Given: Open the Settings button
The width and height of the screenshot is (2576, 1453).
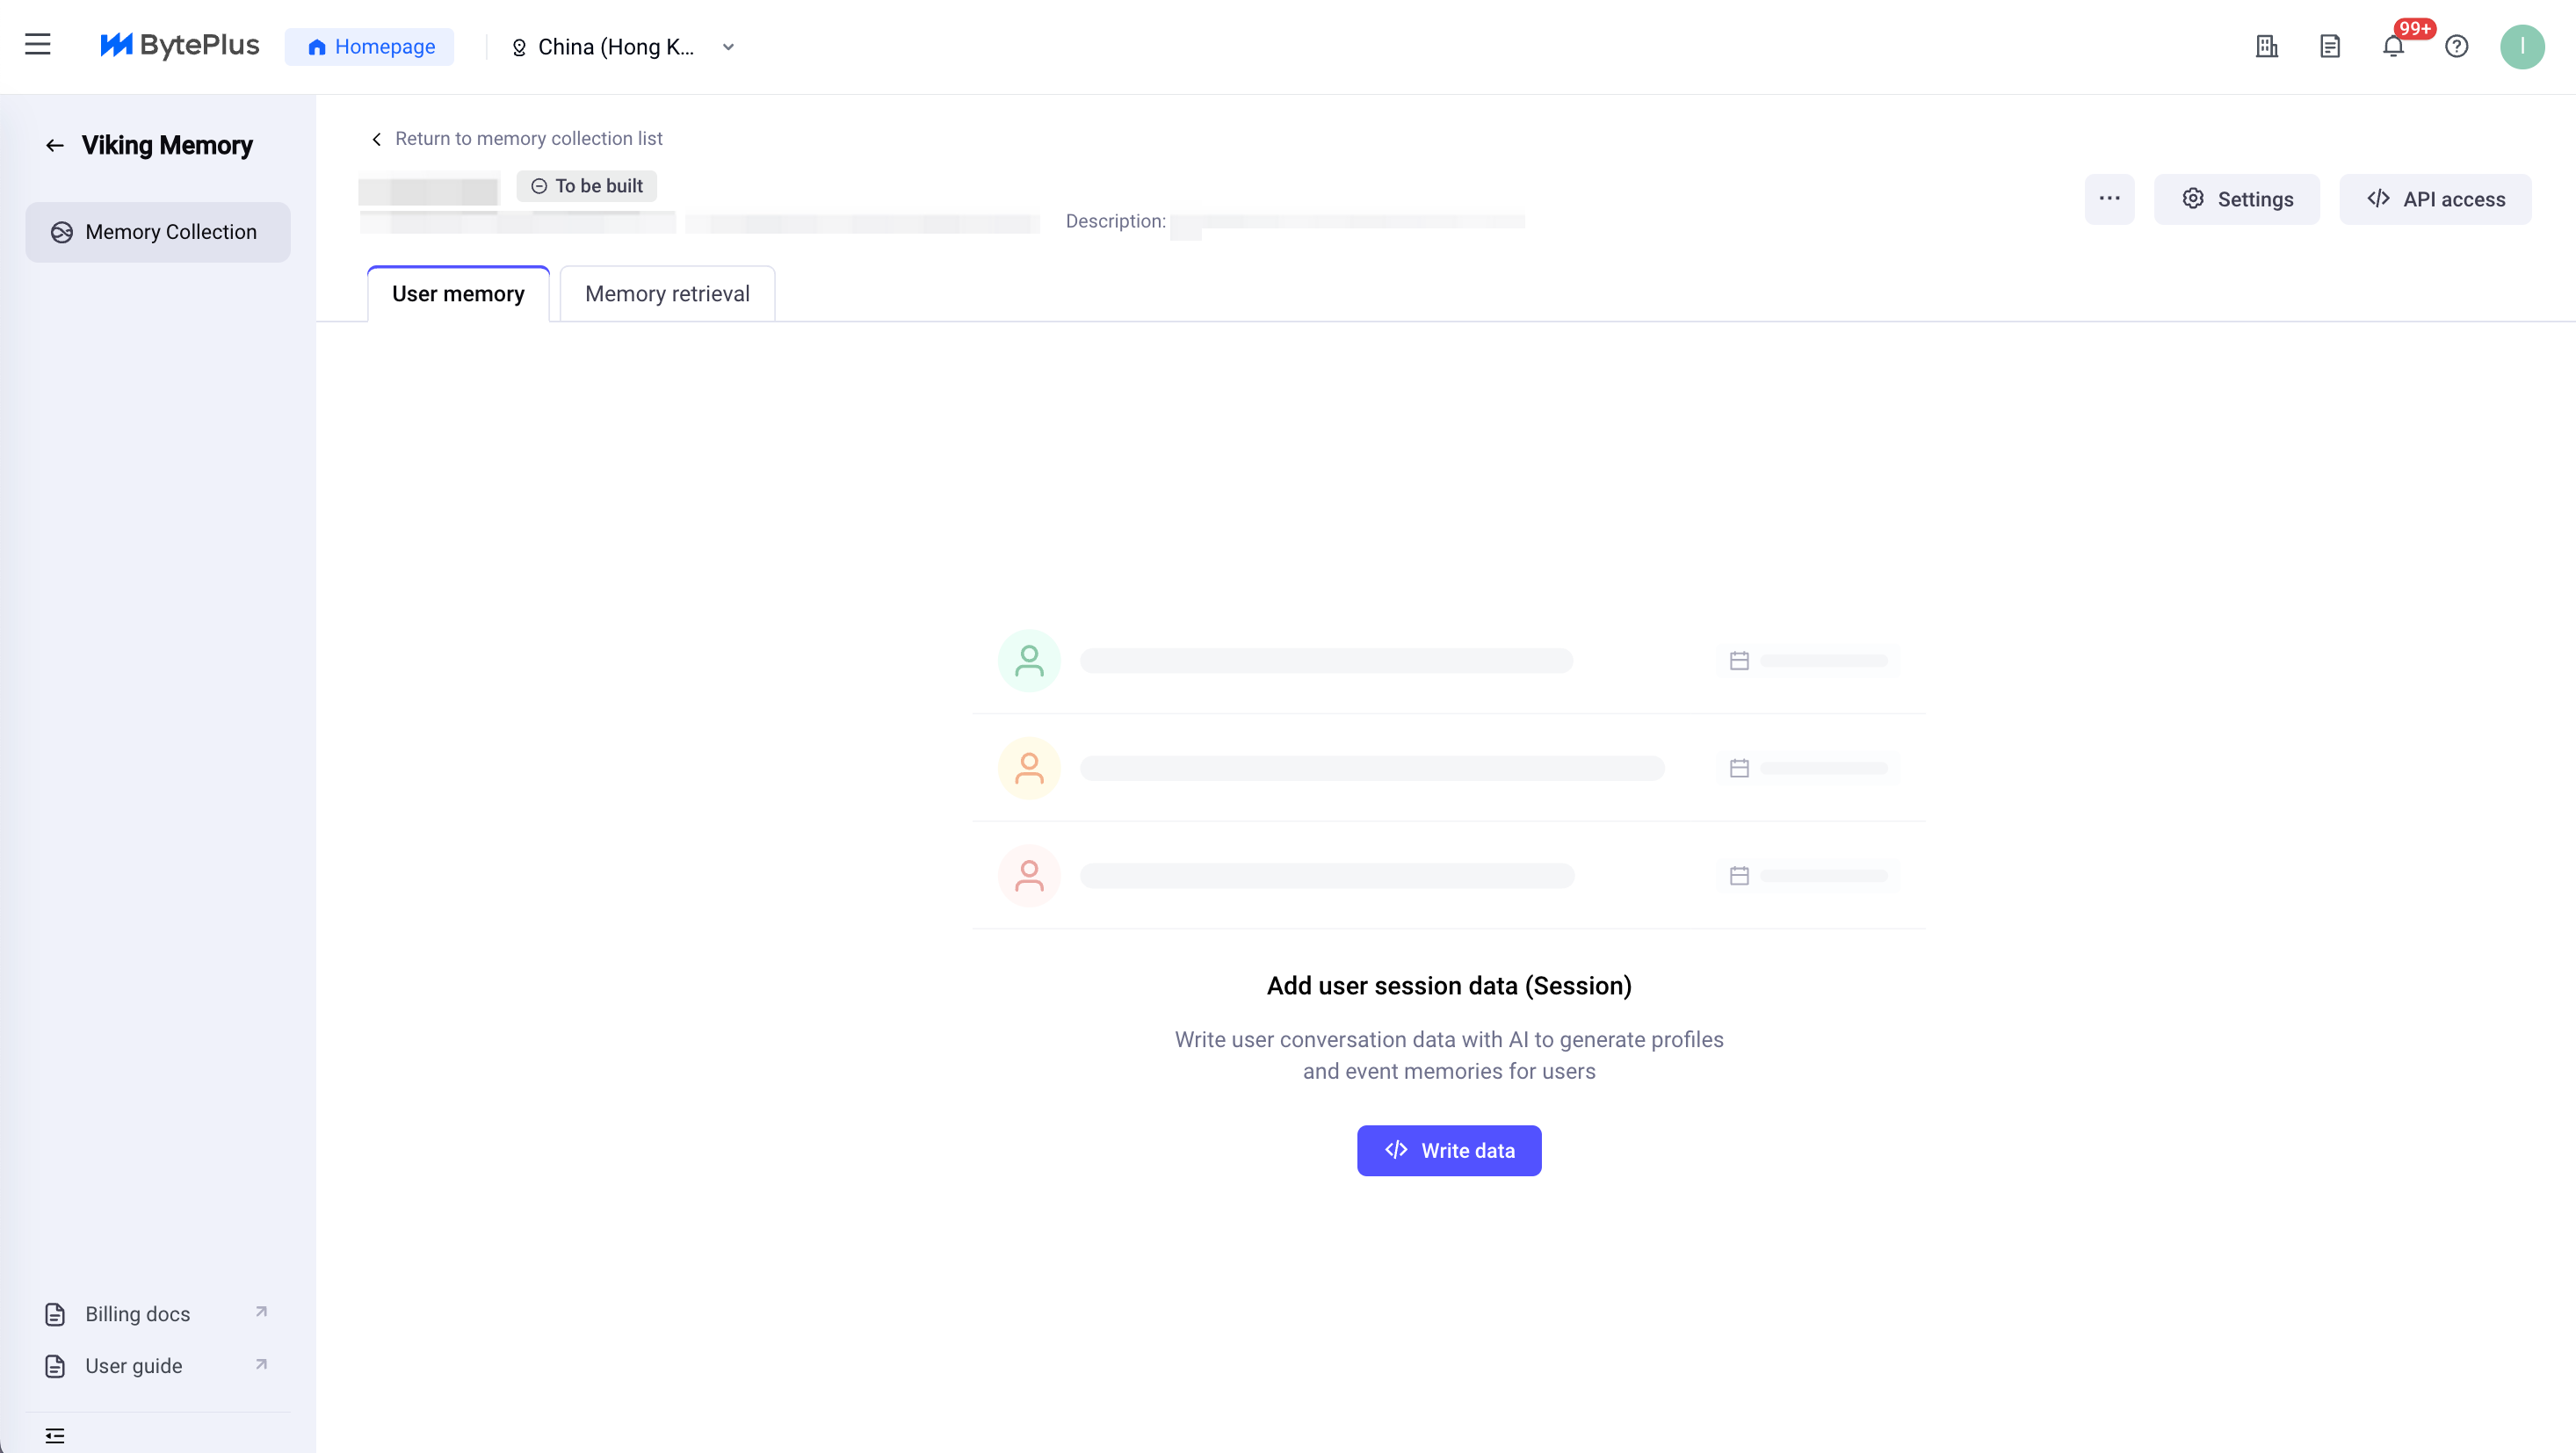Looking at the screenshot, I should [x=2236, y=199].
